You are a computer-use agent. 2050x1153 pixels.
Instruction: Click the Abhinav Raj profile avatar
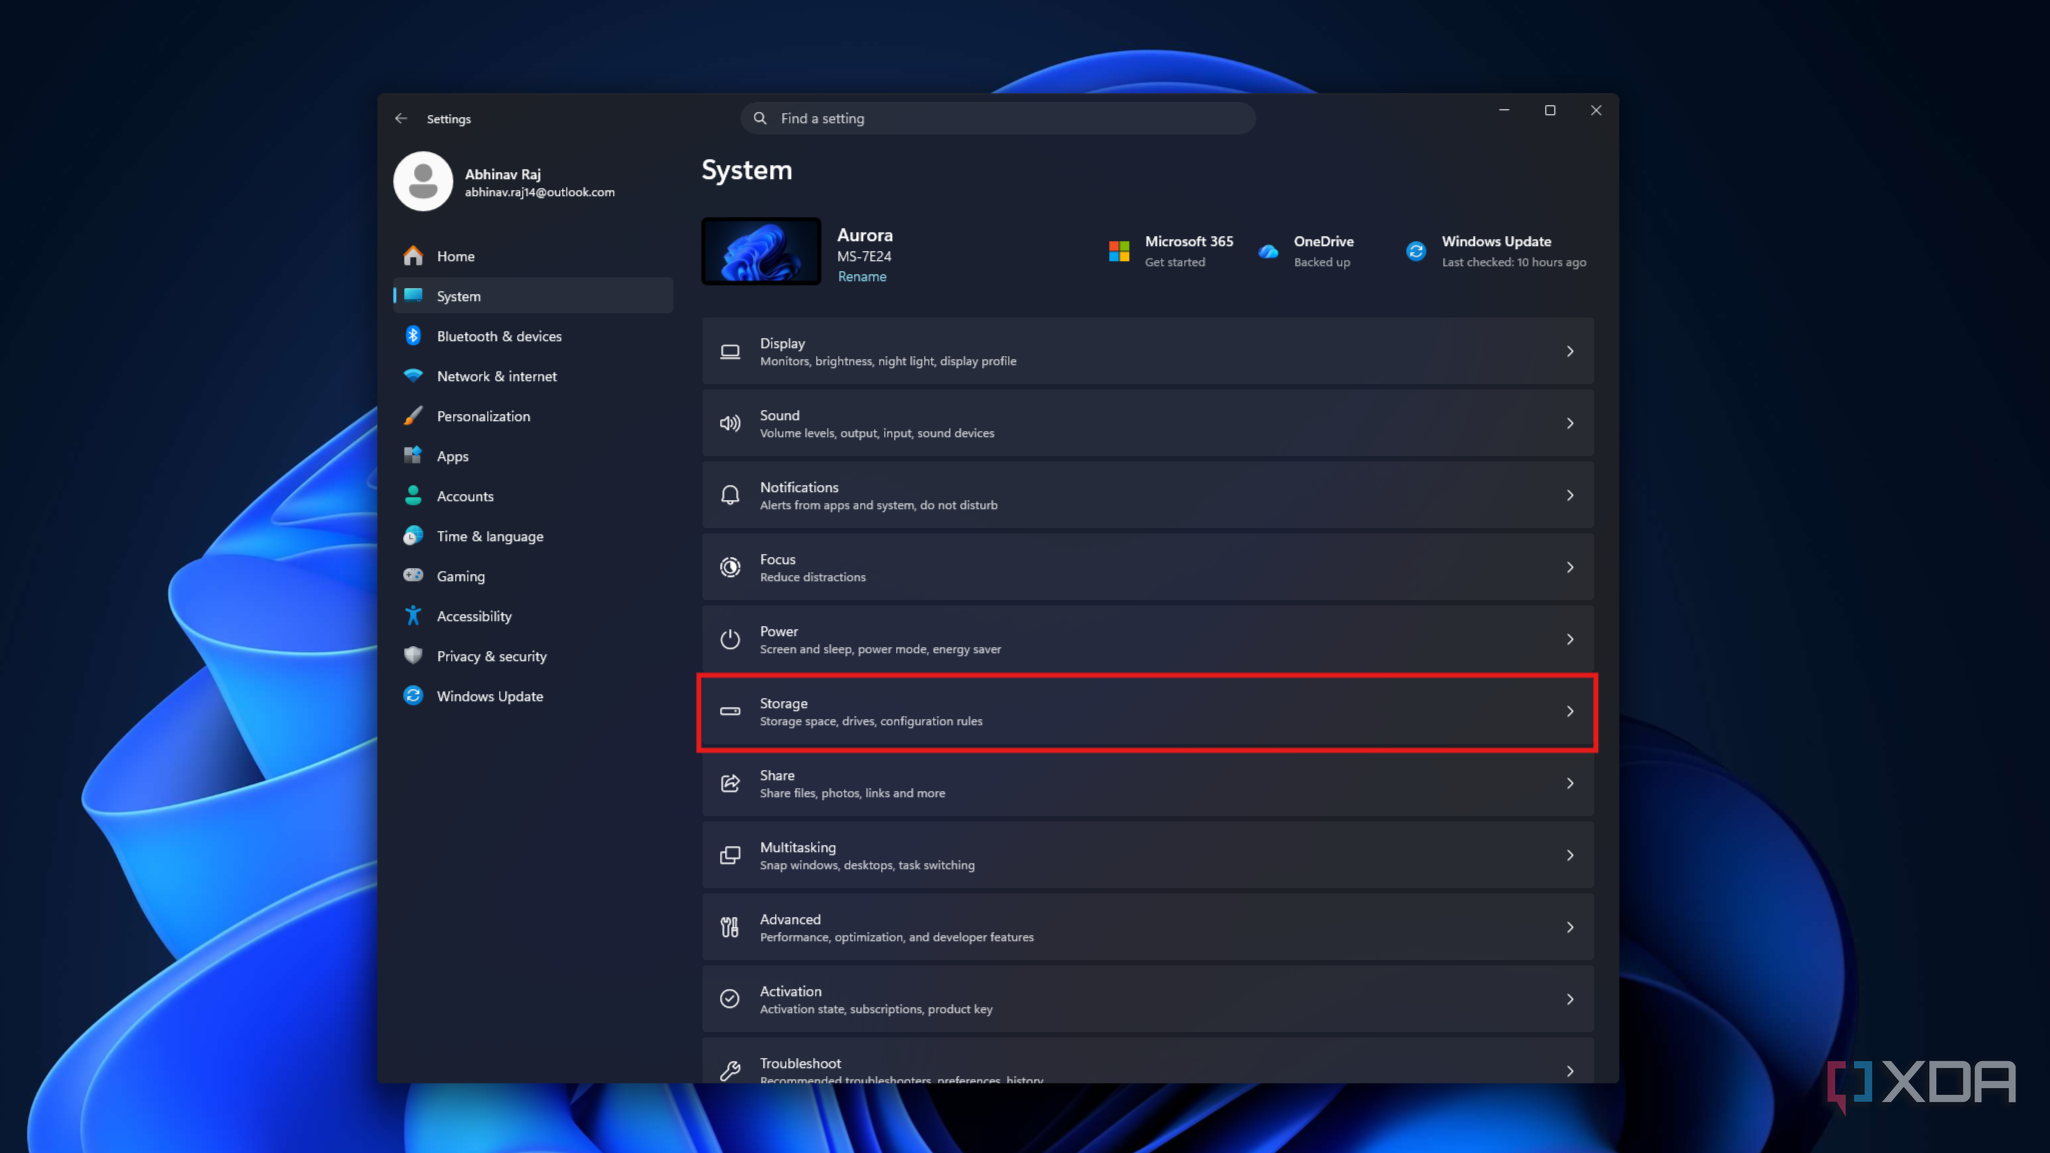coord(423,181)
